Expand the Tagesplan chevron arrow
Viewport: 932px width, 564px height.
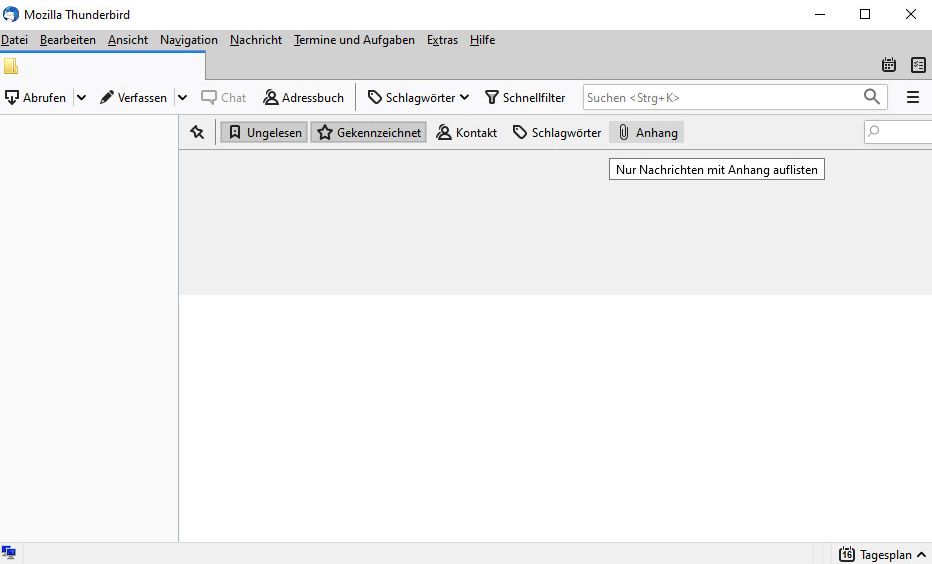coord(921,554)
